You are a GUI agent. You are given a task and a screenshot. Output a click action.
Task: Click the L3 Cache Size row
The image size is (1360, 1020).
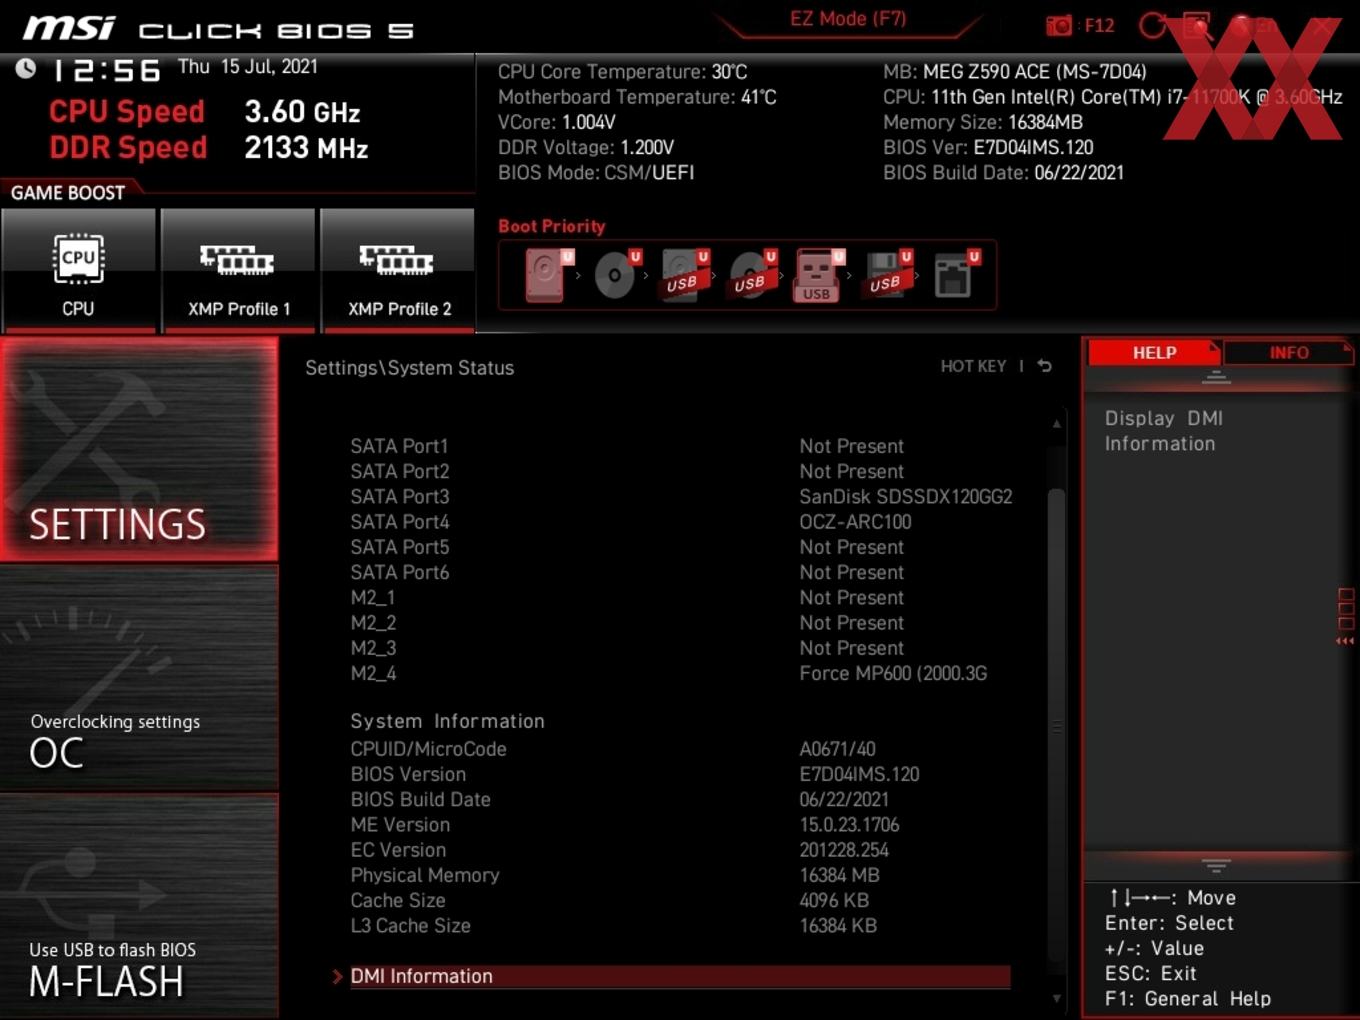coord(680,926)
